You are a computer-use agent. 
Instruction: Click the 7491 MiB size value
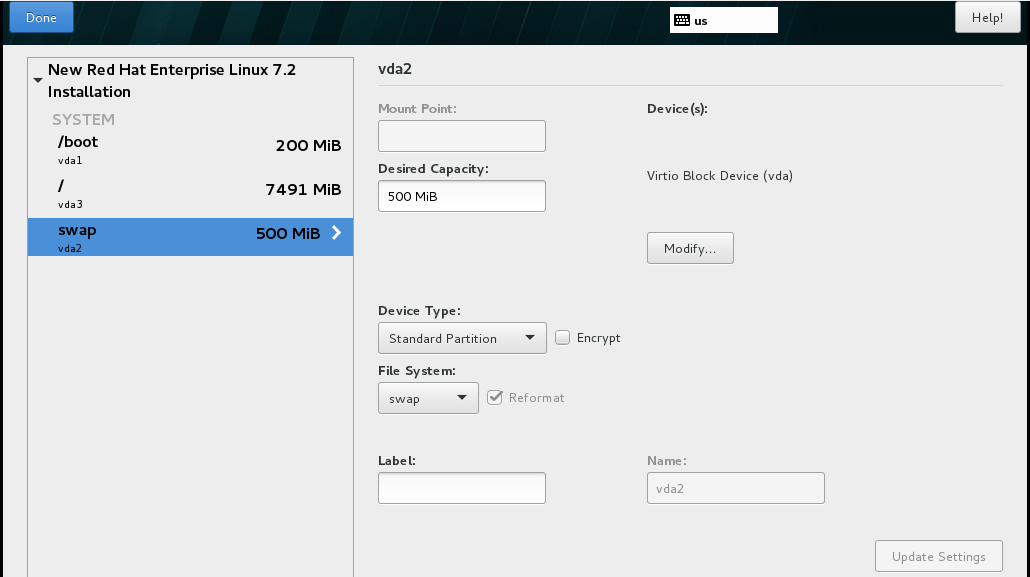coord(303,190)
